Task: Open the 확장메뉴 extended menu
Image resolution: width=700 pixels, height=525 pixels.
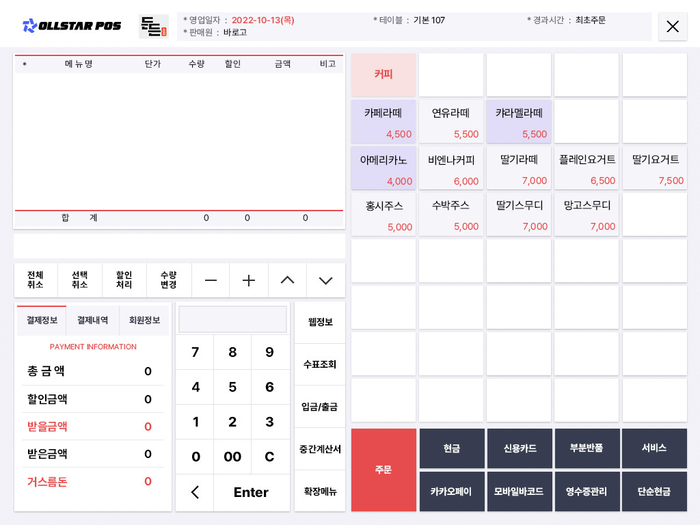Action: tap(320, 491)
